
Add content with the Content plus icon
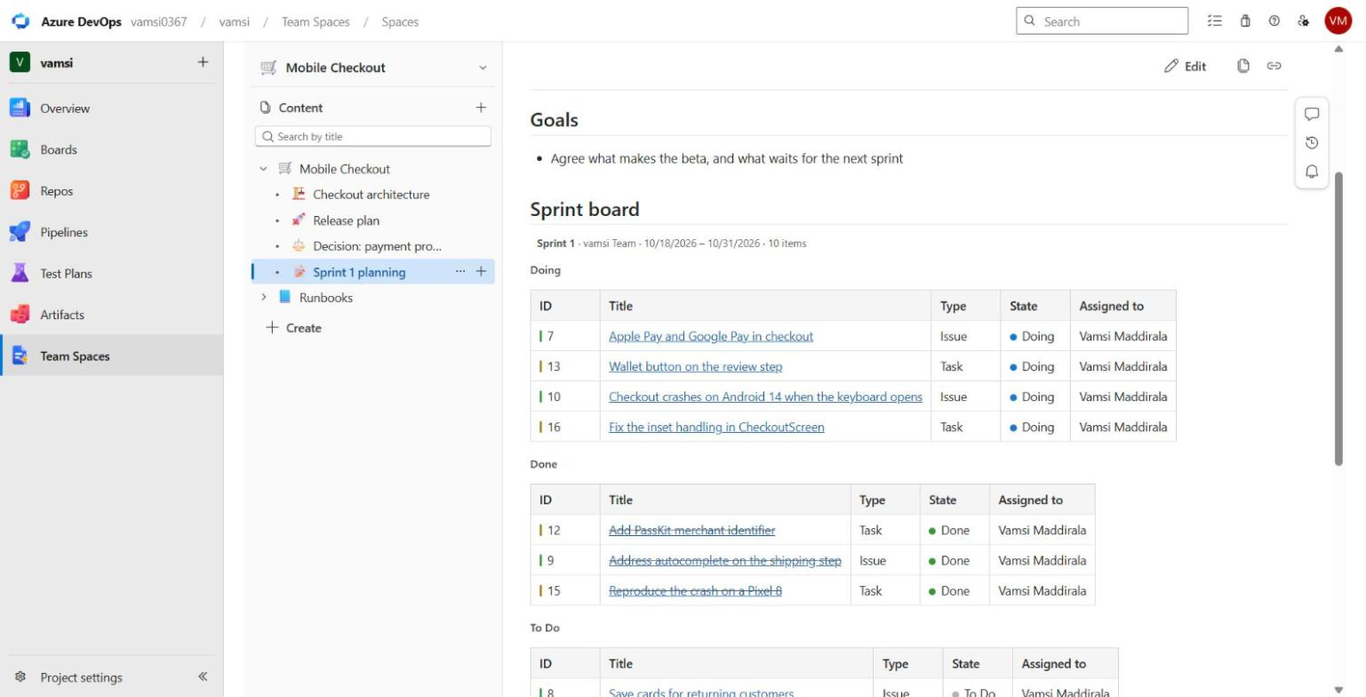[481, 107]
